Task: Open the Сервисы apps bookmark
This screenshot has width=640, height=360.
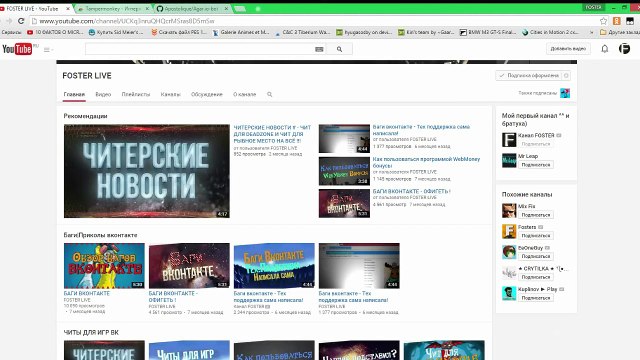Action: pos(11,32)
